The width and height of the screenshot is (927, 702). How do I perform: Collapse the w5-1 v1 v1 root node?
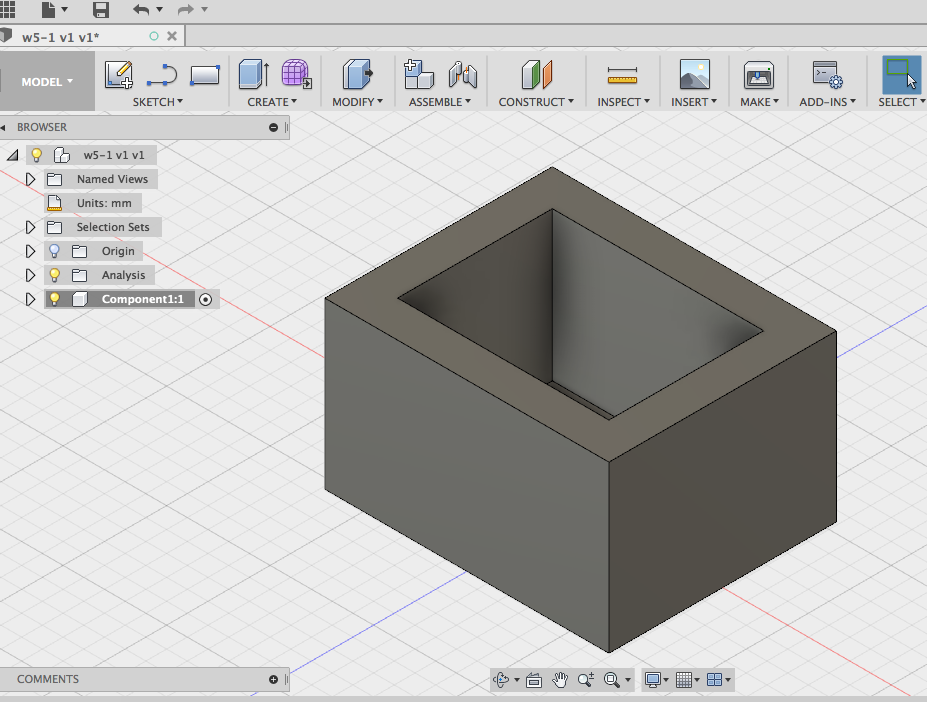click(x=13, y=155)
